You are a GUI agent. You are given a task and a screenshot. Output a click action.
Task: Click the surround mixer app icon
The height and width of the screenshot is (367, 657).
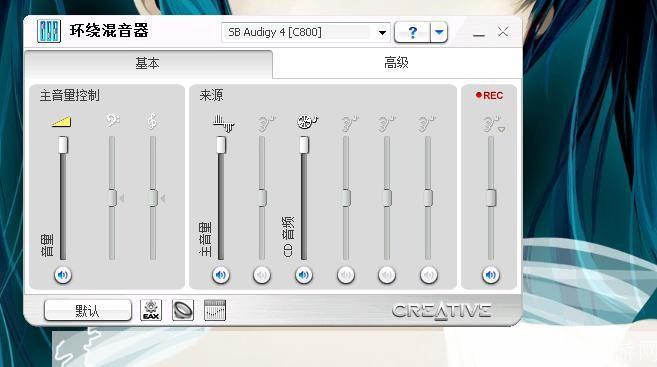pos(49,31)
